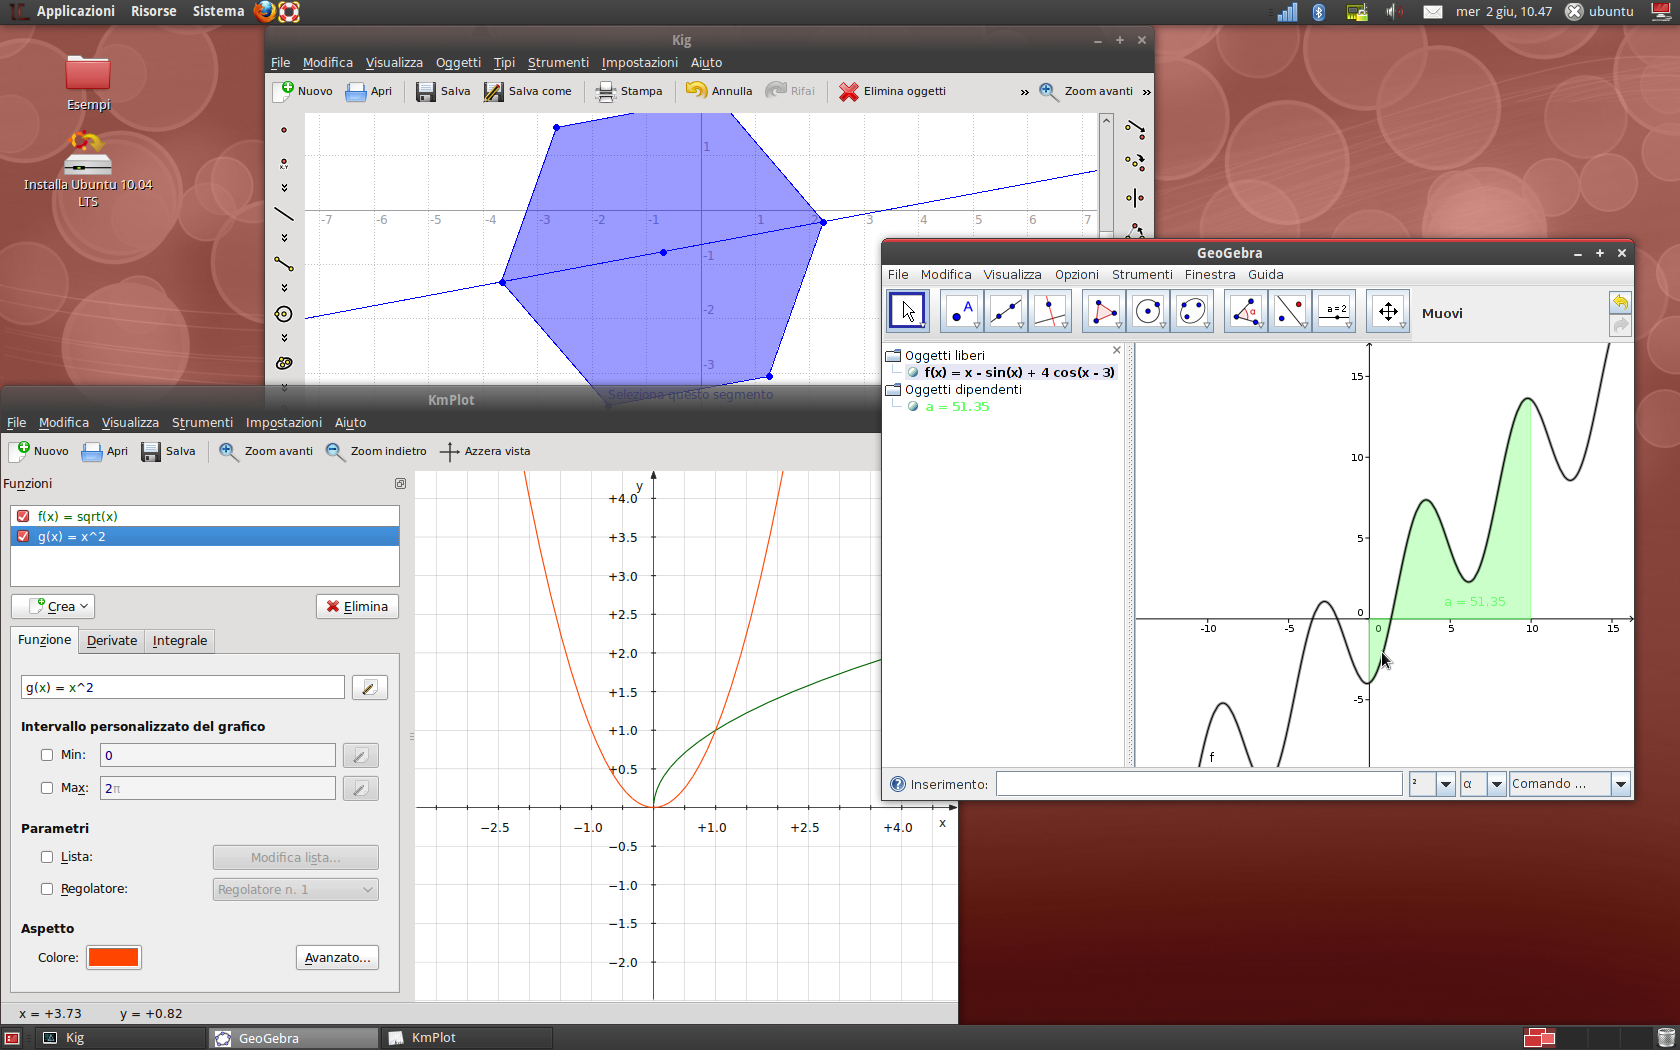Select the line through two points tool
The image size is (1680, 1050).
click(1006, 312)
